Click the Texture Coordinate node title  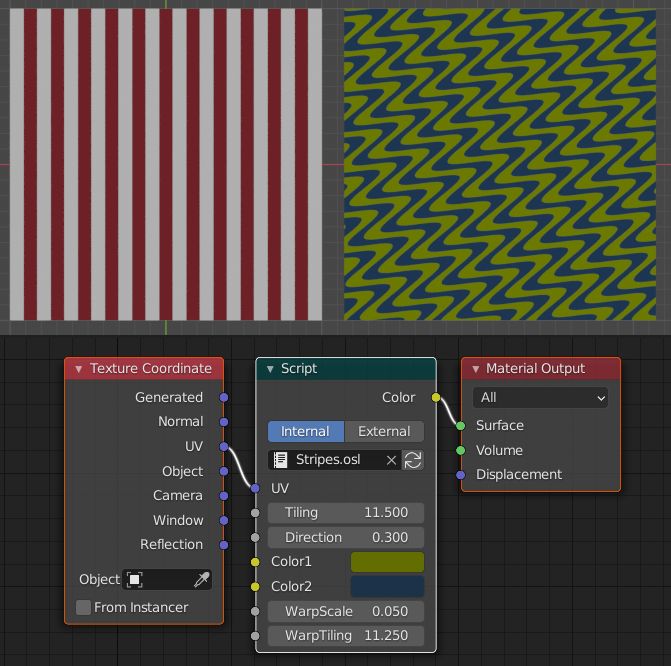tap(151, 369)
